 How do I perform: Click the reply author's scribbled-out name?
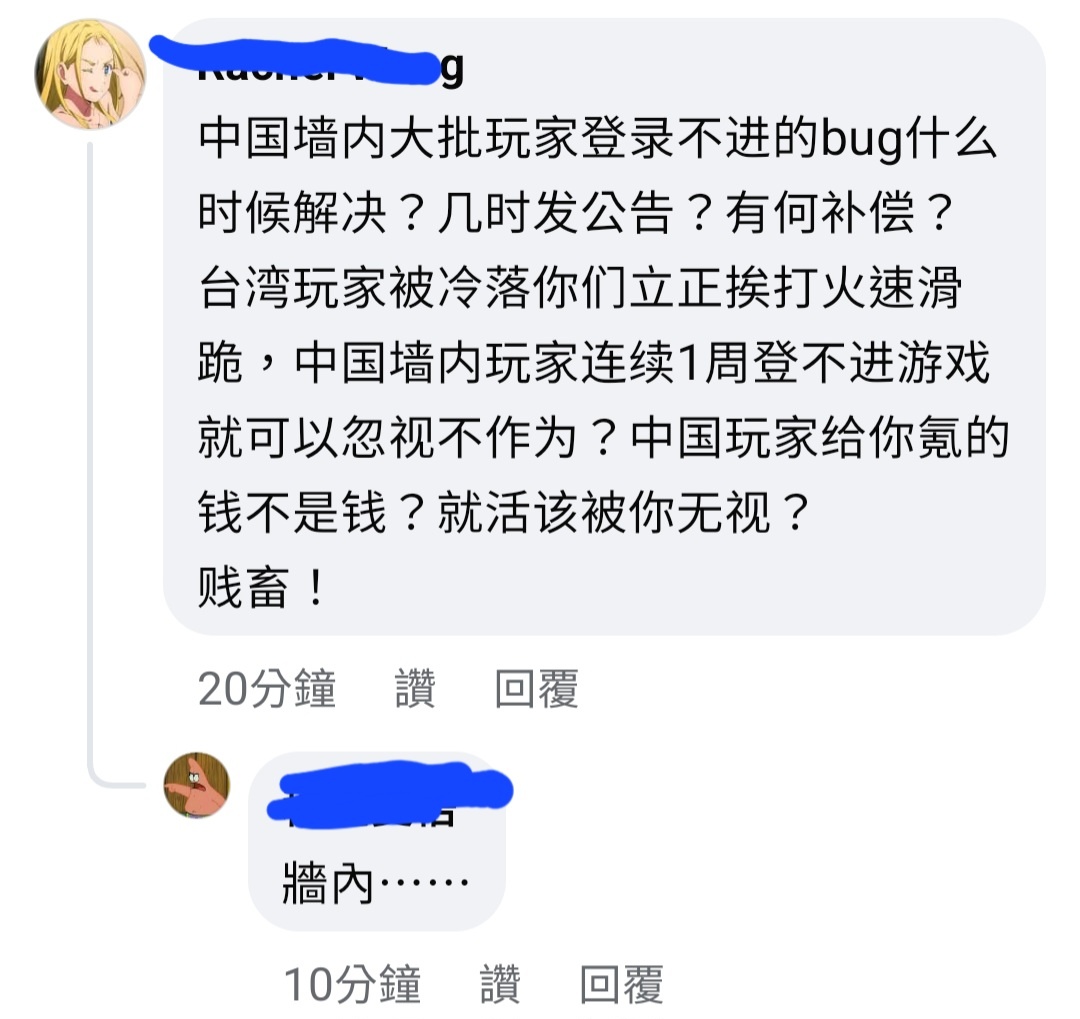(391, 793)
